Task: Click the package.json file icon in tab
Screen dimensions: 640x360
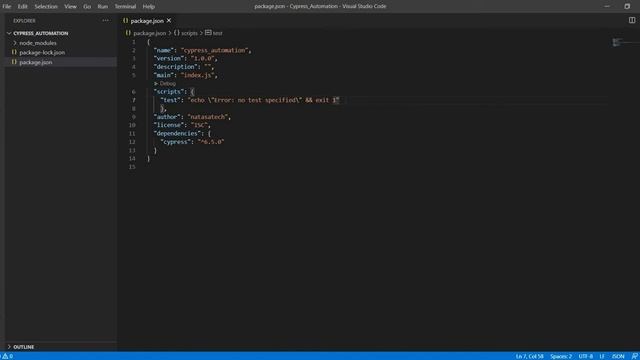Action: 126,21
